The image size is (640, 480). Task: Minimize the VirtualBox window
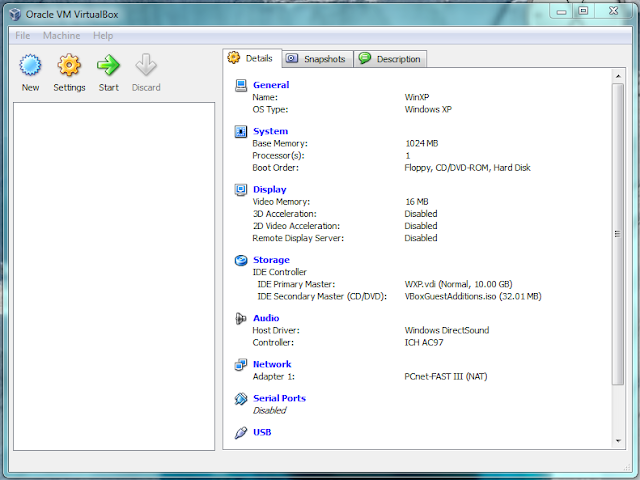(x=562, y=11)
